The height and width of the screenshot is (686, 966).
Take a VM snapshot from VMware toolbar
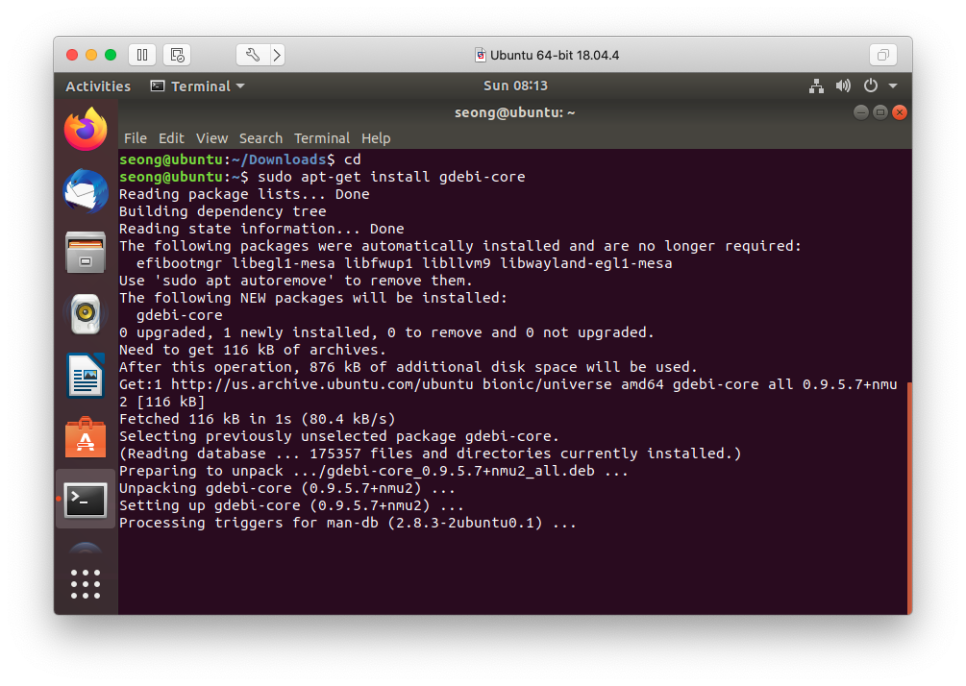coord(177,55)
